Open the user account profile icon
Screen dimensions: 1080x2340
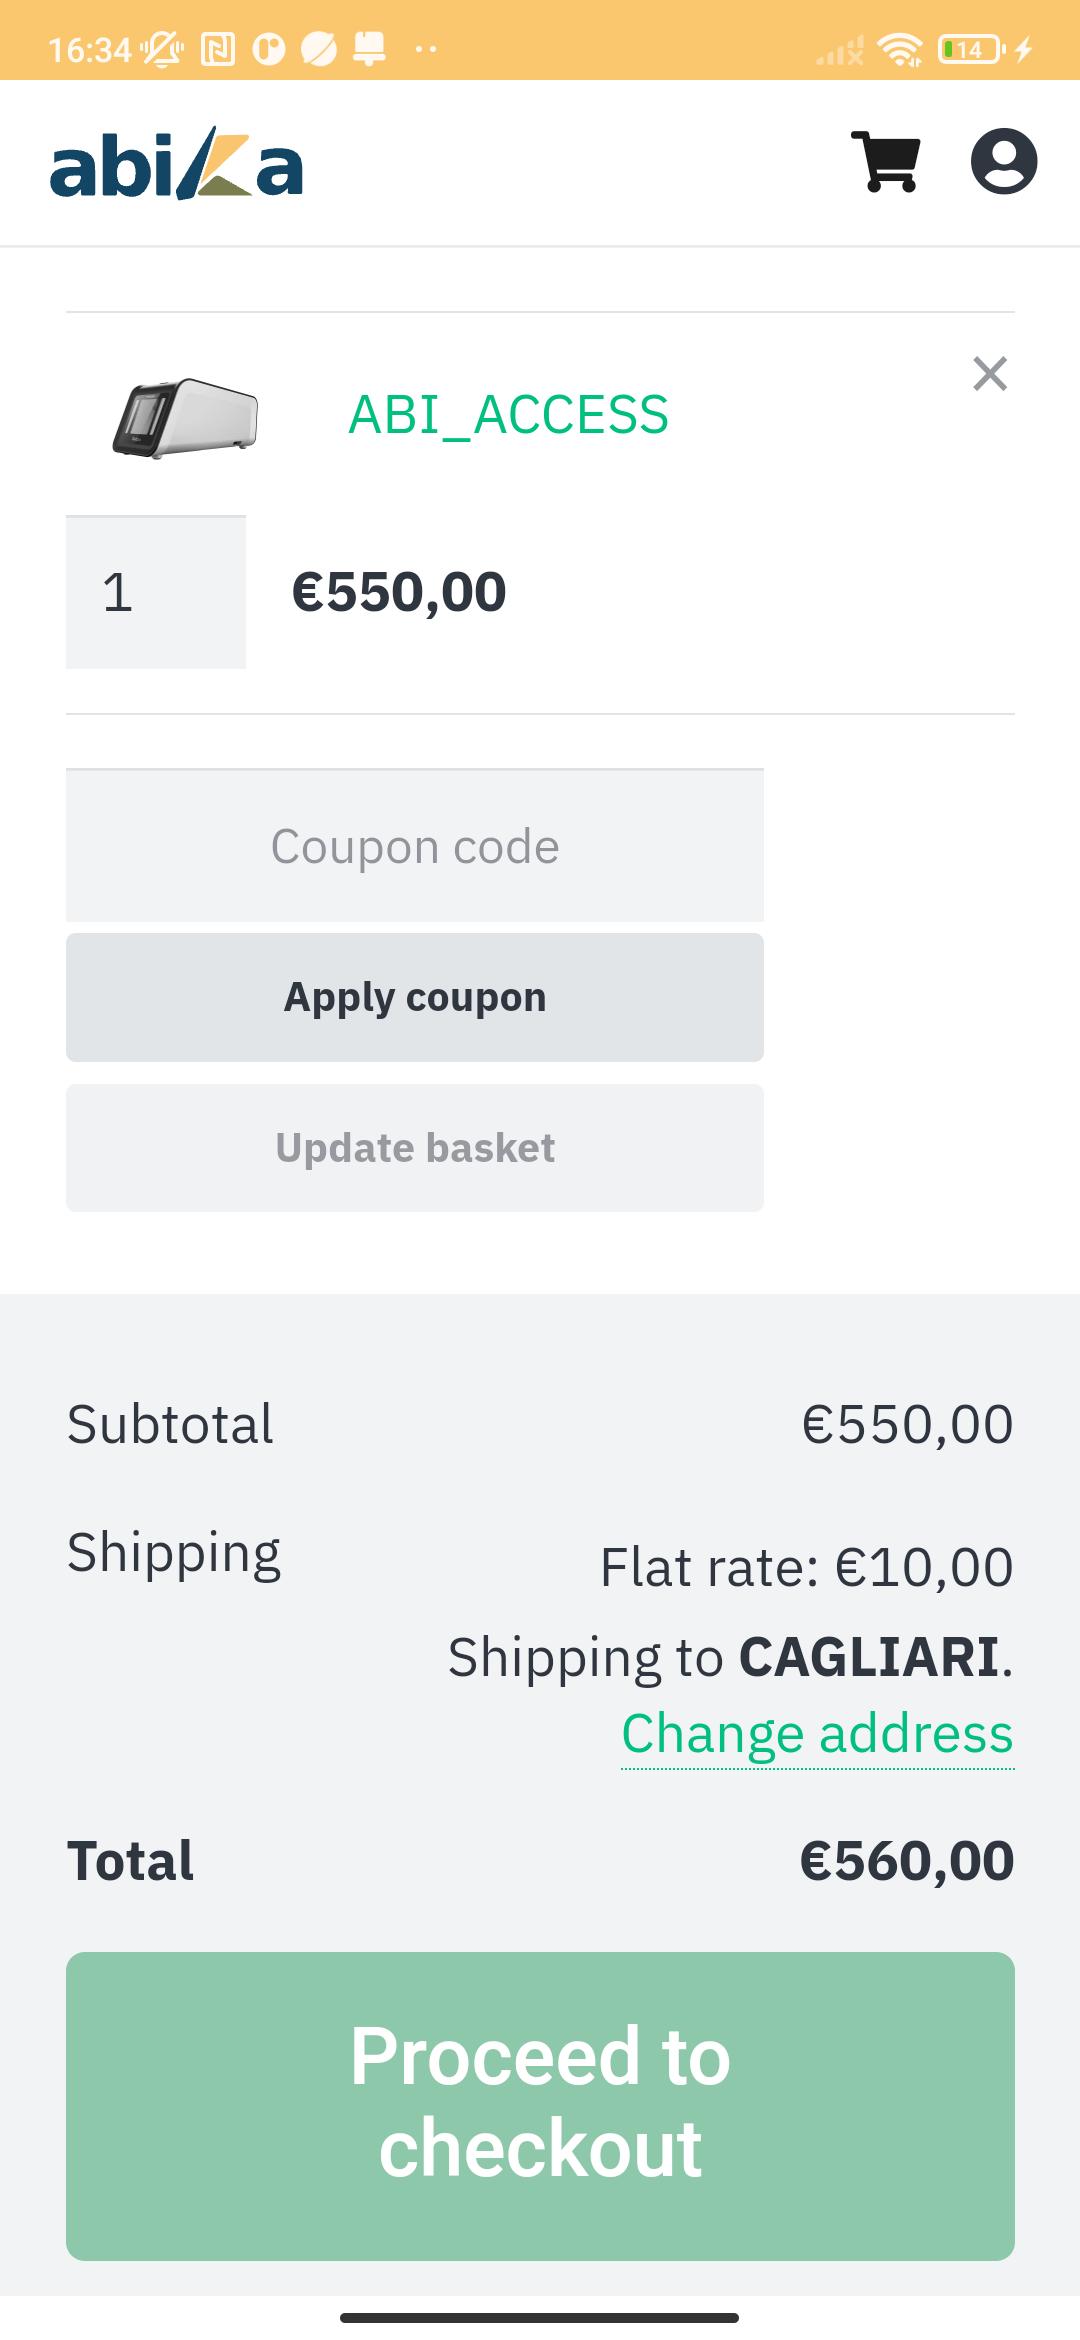tap(1004, 161)
